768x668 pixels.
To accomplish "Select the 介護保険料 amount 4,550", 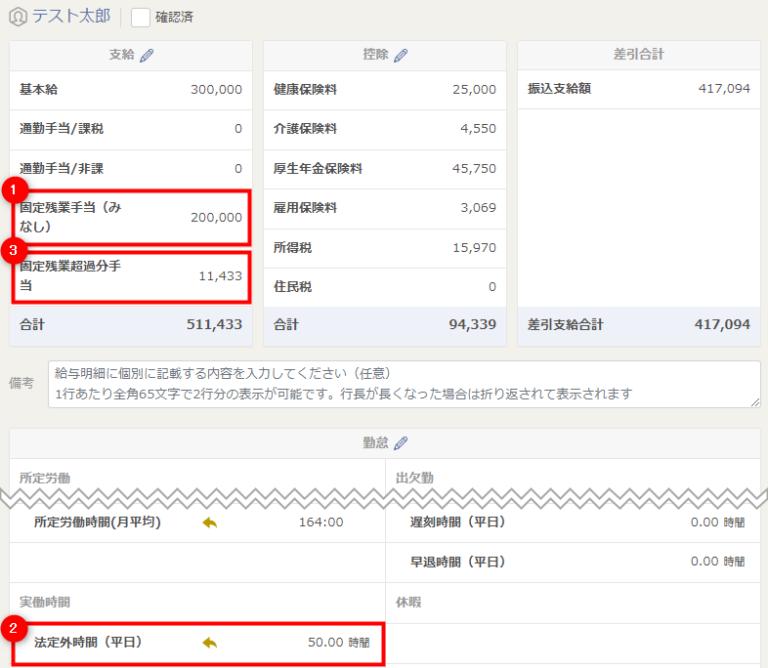I will click(x=478, y=129).
